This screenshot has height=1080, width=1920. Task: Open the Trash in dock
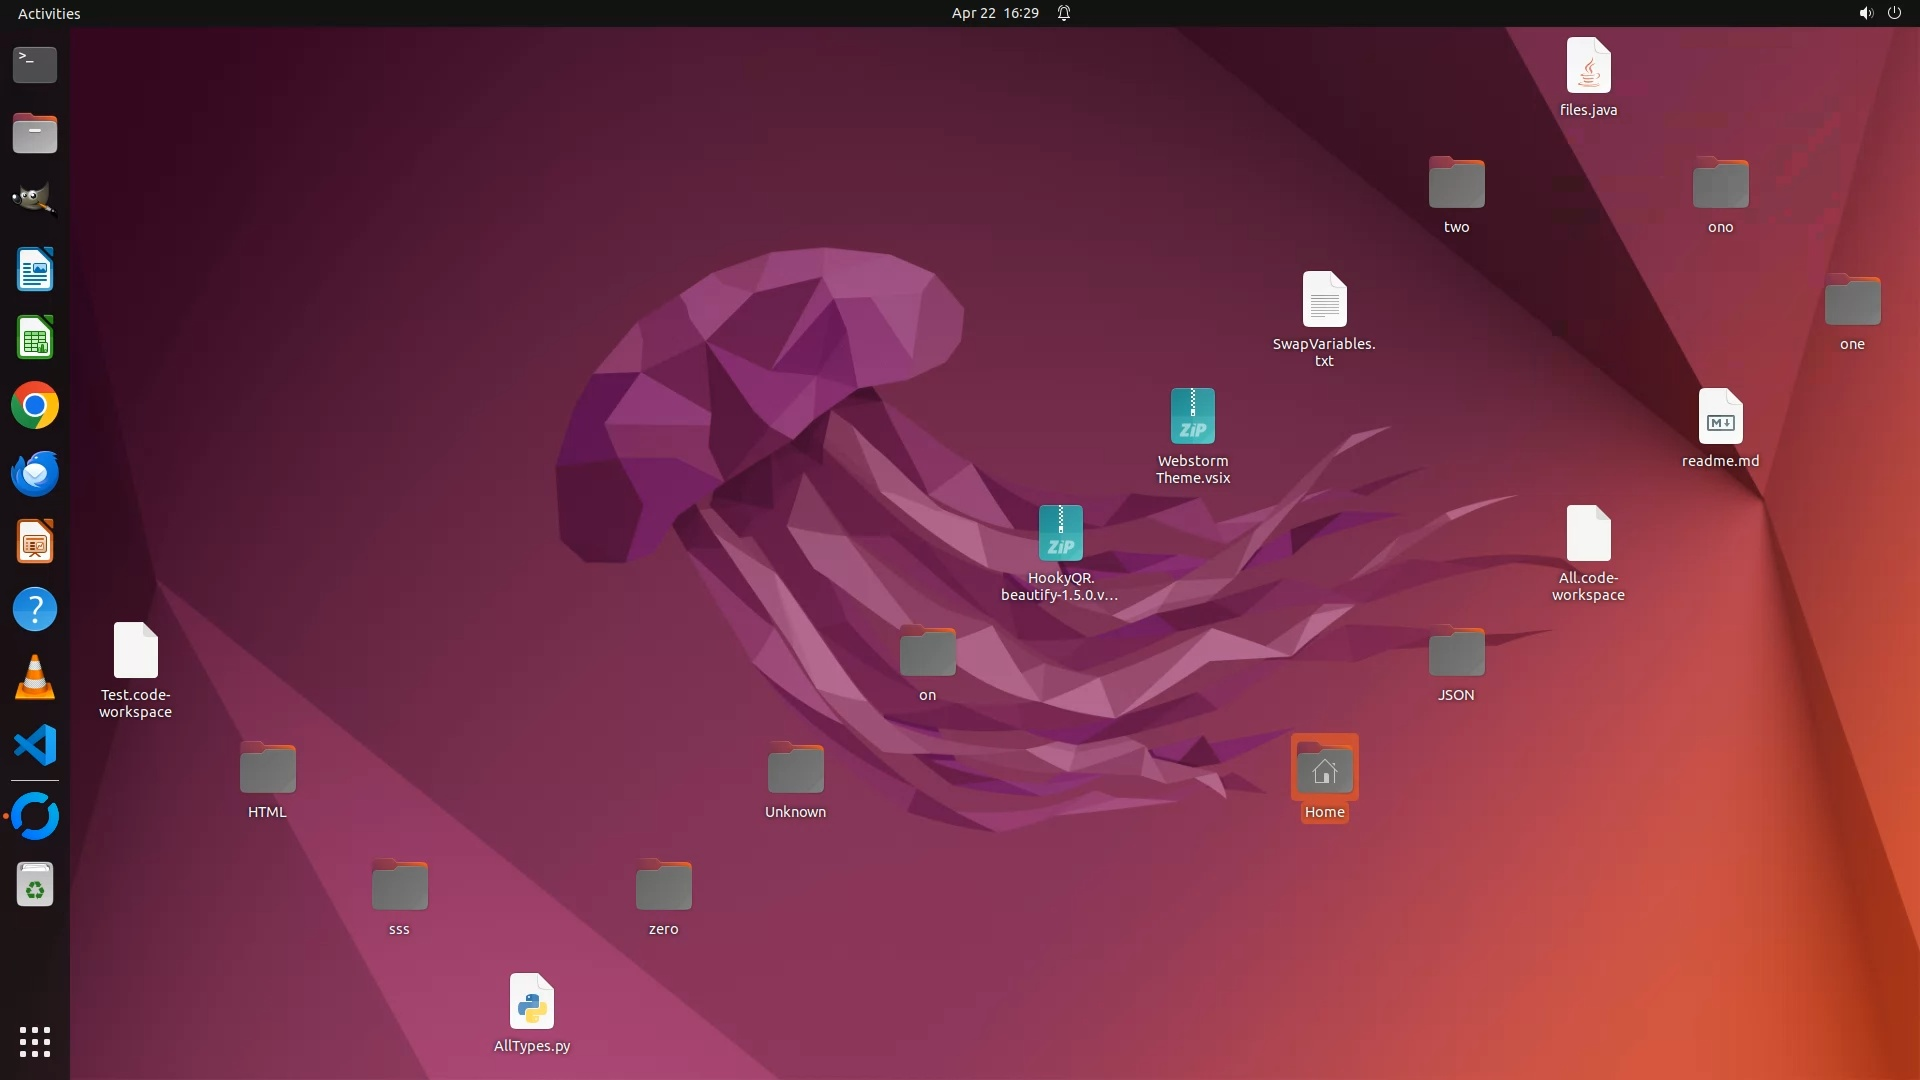[35, 886]
